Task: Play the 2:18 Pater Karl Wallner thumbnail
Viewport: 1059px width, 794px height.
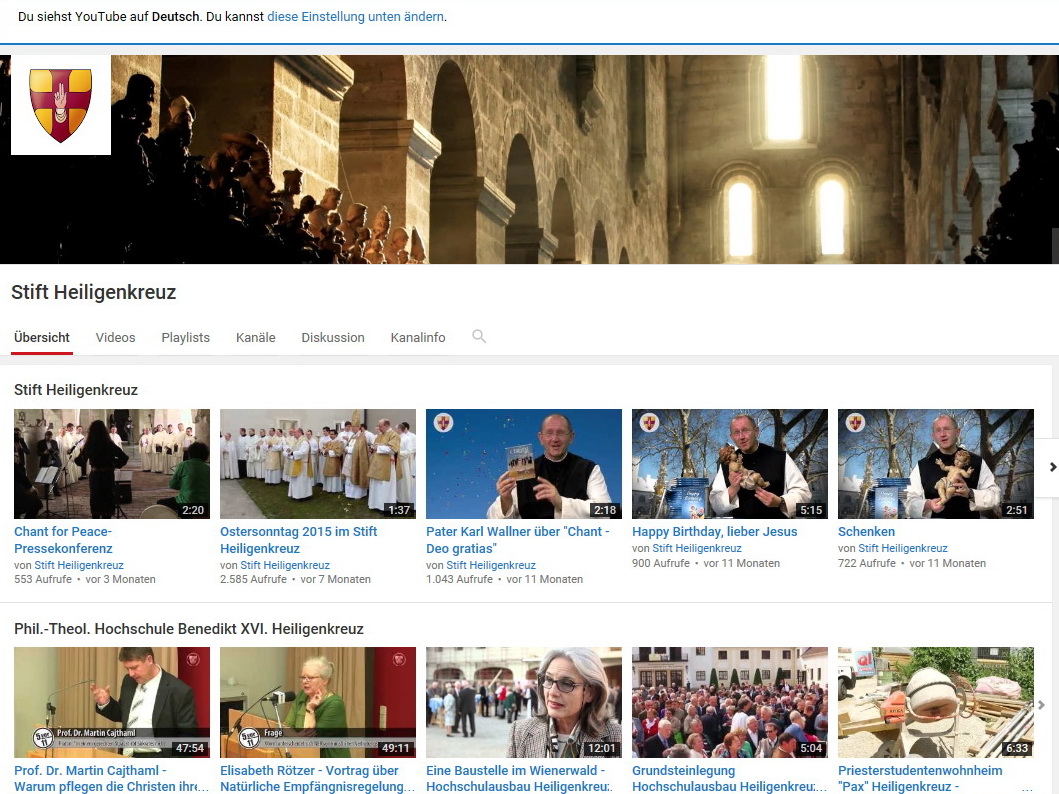Action: 524,464
